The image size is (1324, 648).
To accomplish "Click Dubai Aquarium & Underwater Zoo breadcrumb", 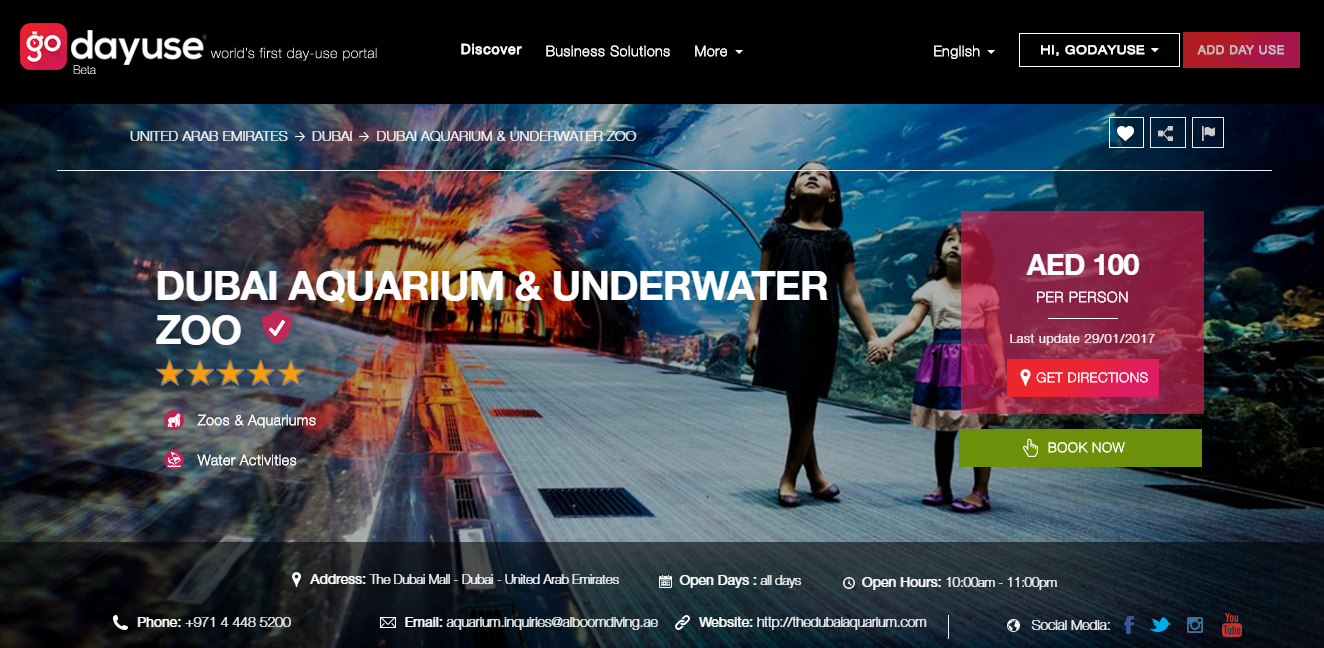I will (x=506, y=136).
